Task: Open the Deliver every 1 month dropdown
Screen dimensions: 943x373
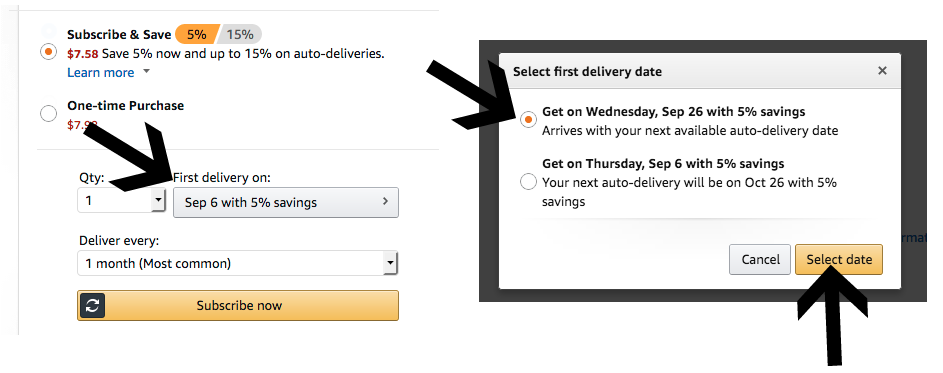Action: click(x=238, y=263)
